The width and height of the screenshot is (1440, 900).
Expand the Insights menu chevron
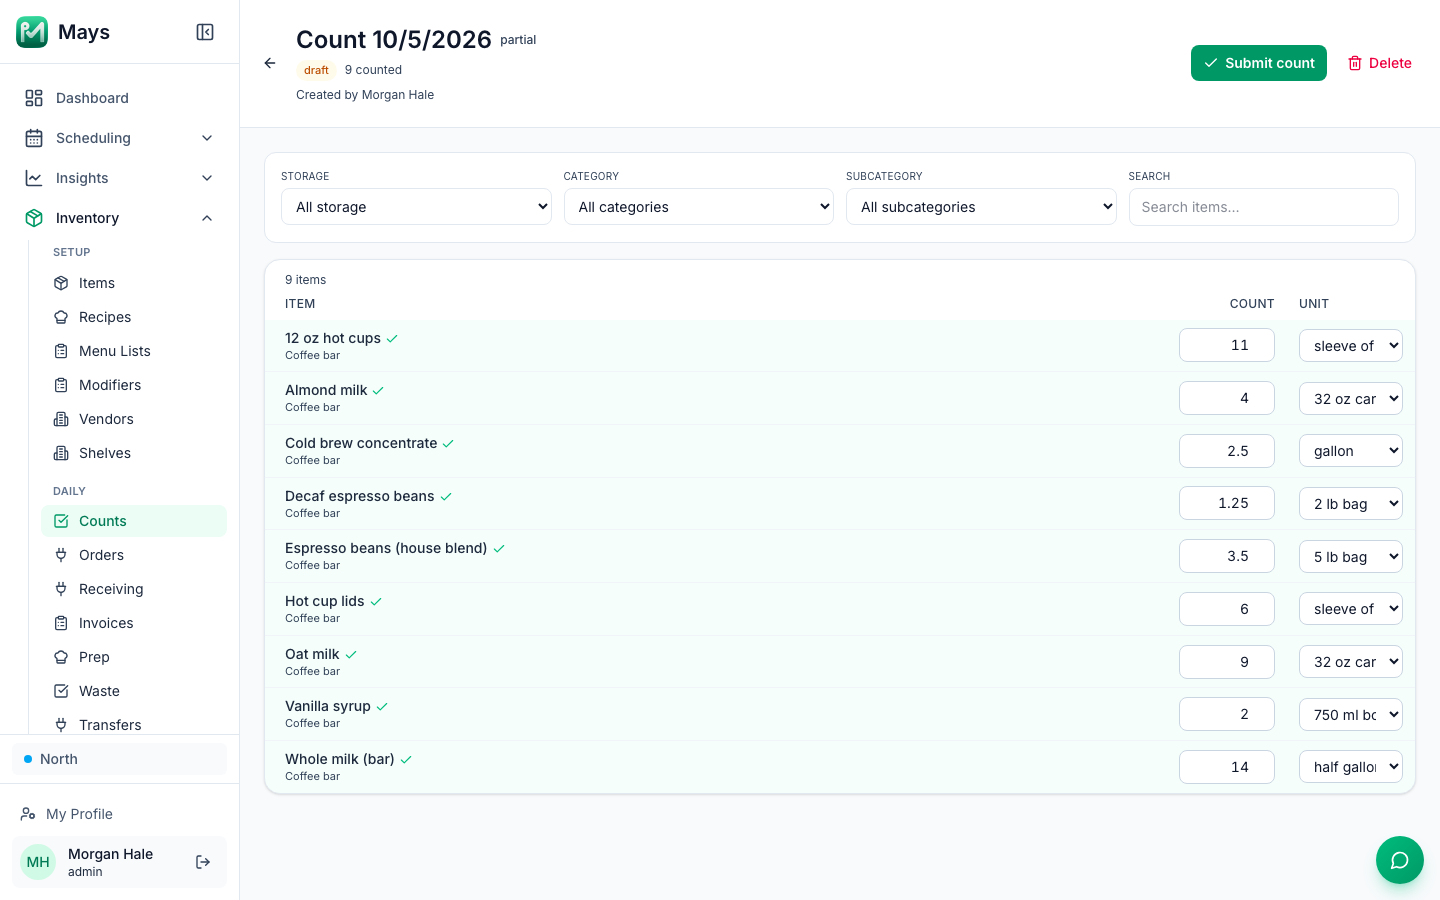[207, 178]
